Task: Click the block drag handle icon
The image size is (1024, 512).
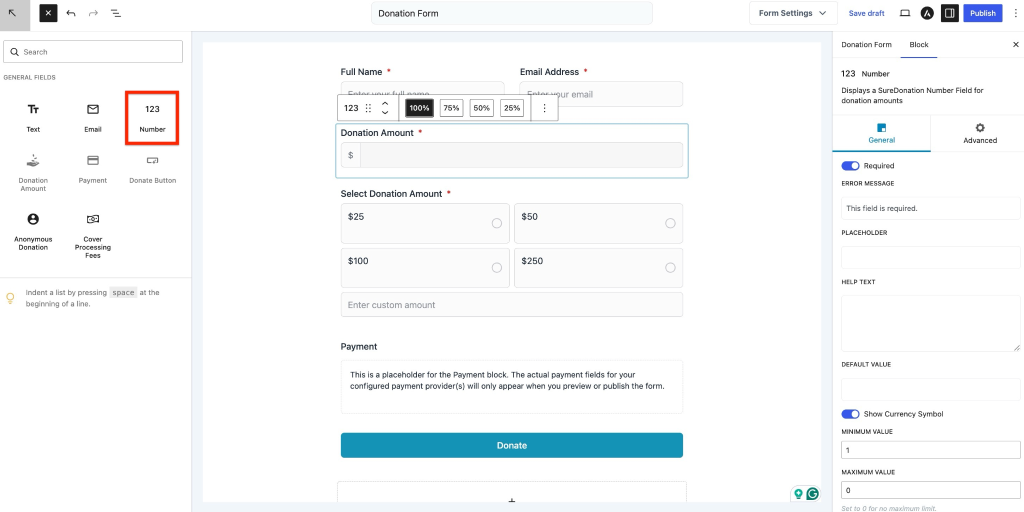Action: click(368, 108)
